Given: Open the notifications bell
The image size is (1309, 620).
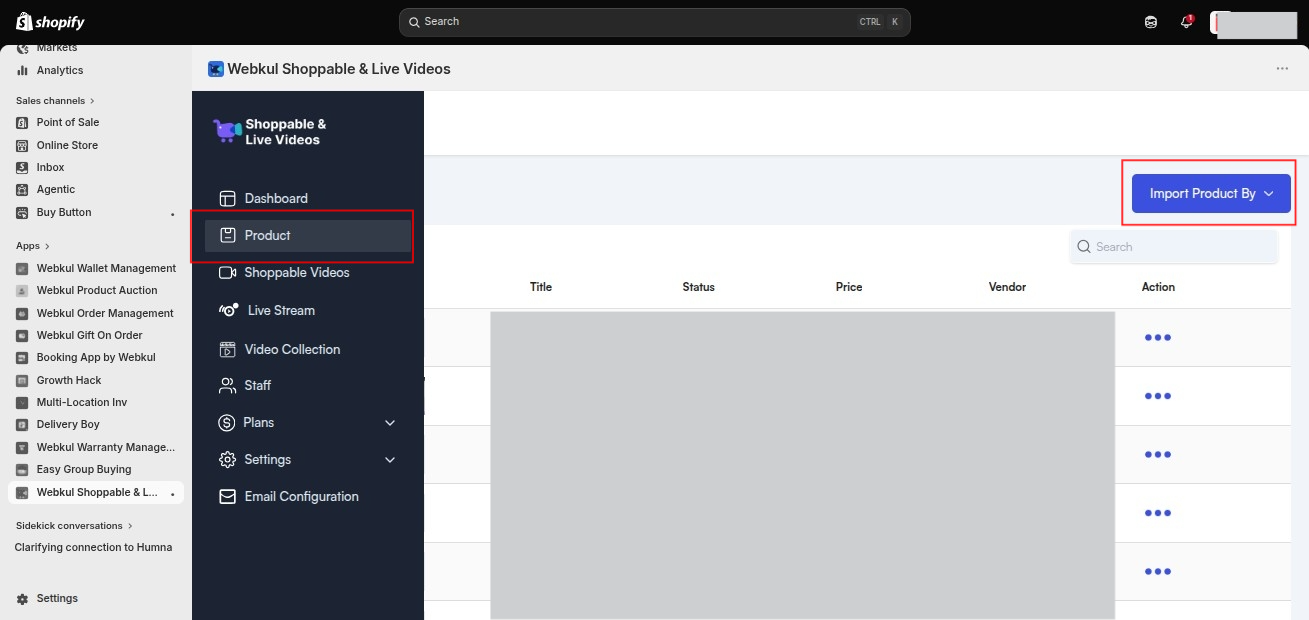Looking at the screenshot, I should tap(1187, 22).
